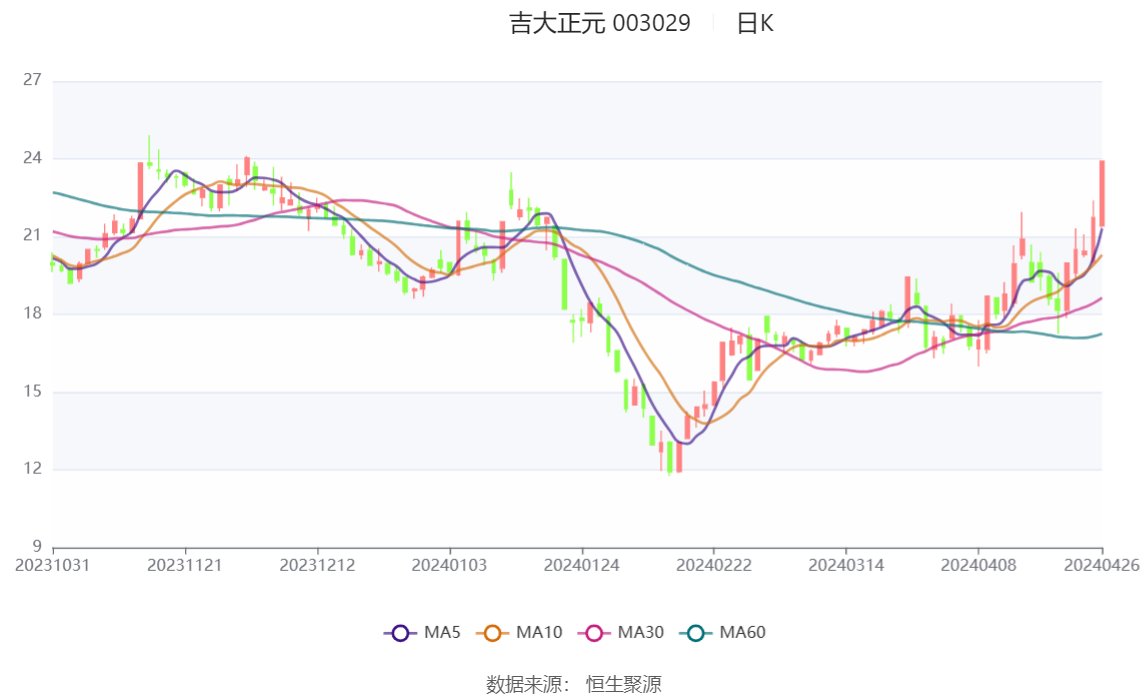The height and width of the screenshot is (699, 1148).
Task: Select the 日K chart type label
Action: 755,23
